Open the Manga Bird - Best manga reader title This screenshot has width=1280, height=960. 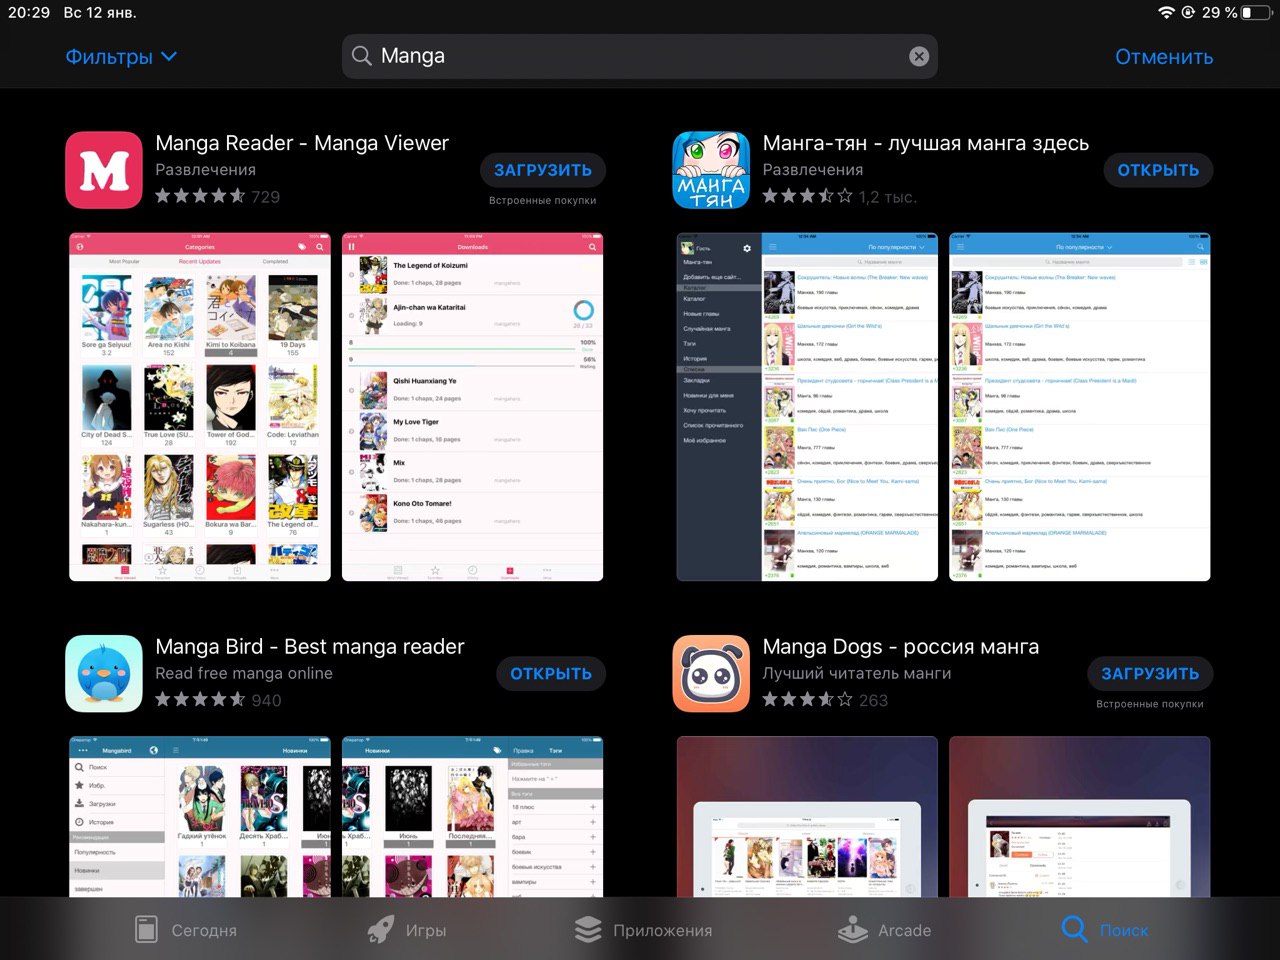[310, 647]
